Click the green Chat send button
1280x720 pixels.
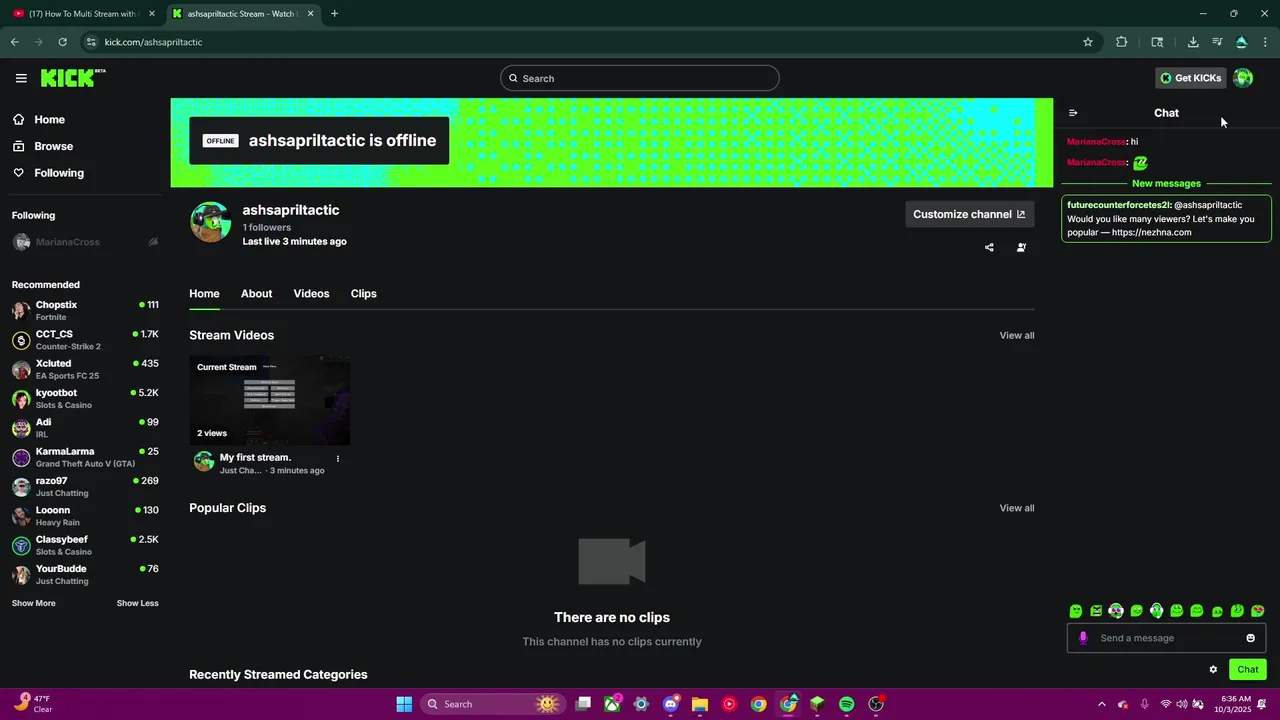[x=1248, y=670]
